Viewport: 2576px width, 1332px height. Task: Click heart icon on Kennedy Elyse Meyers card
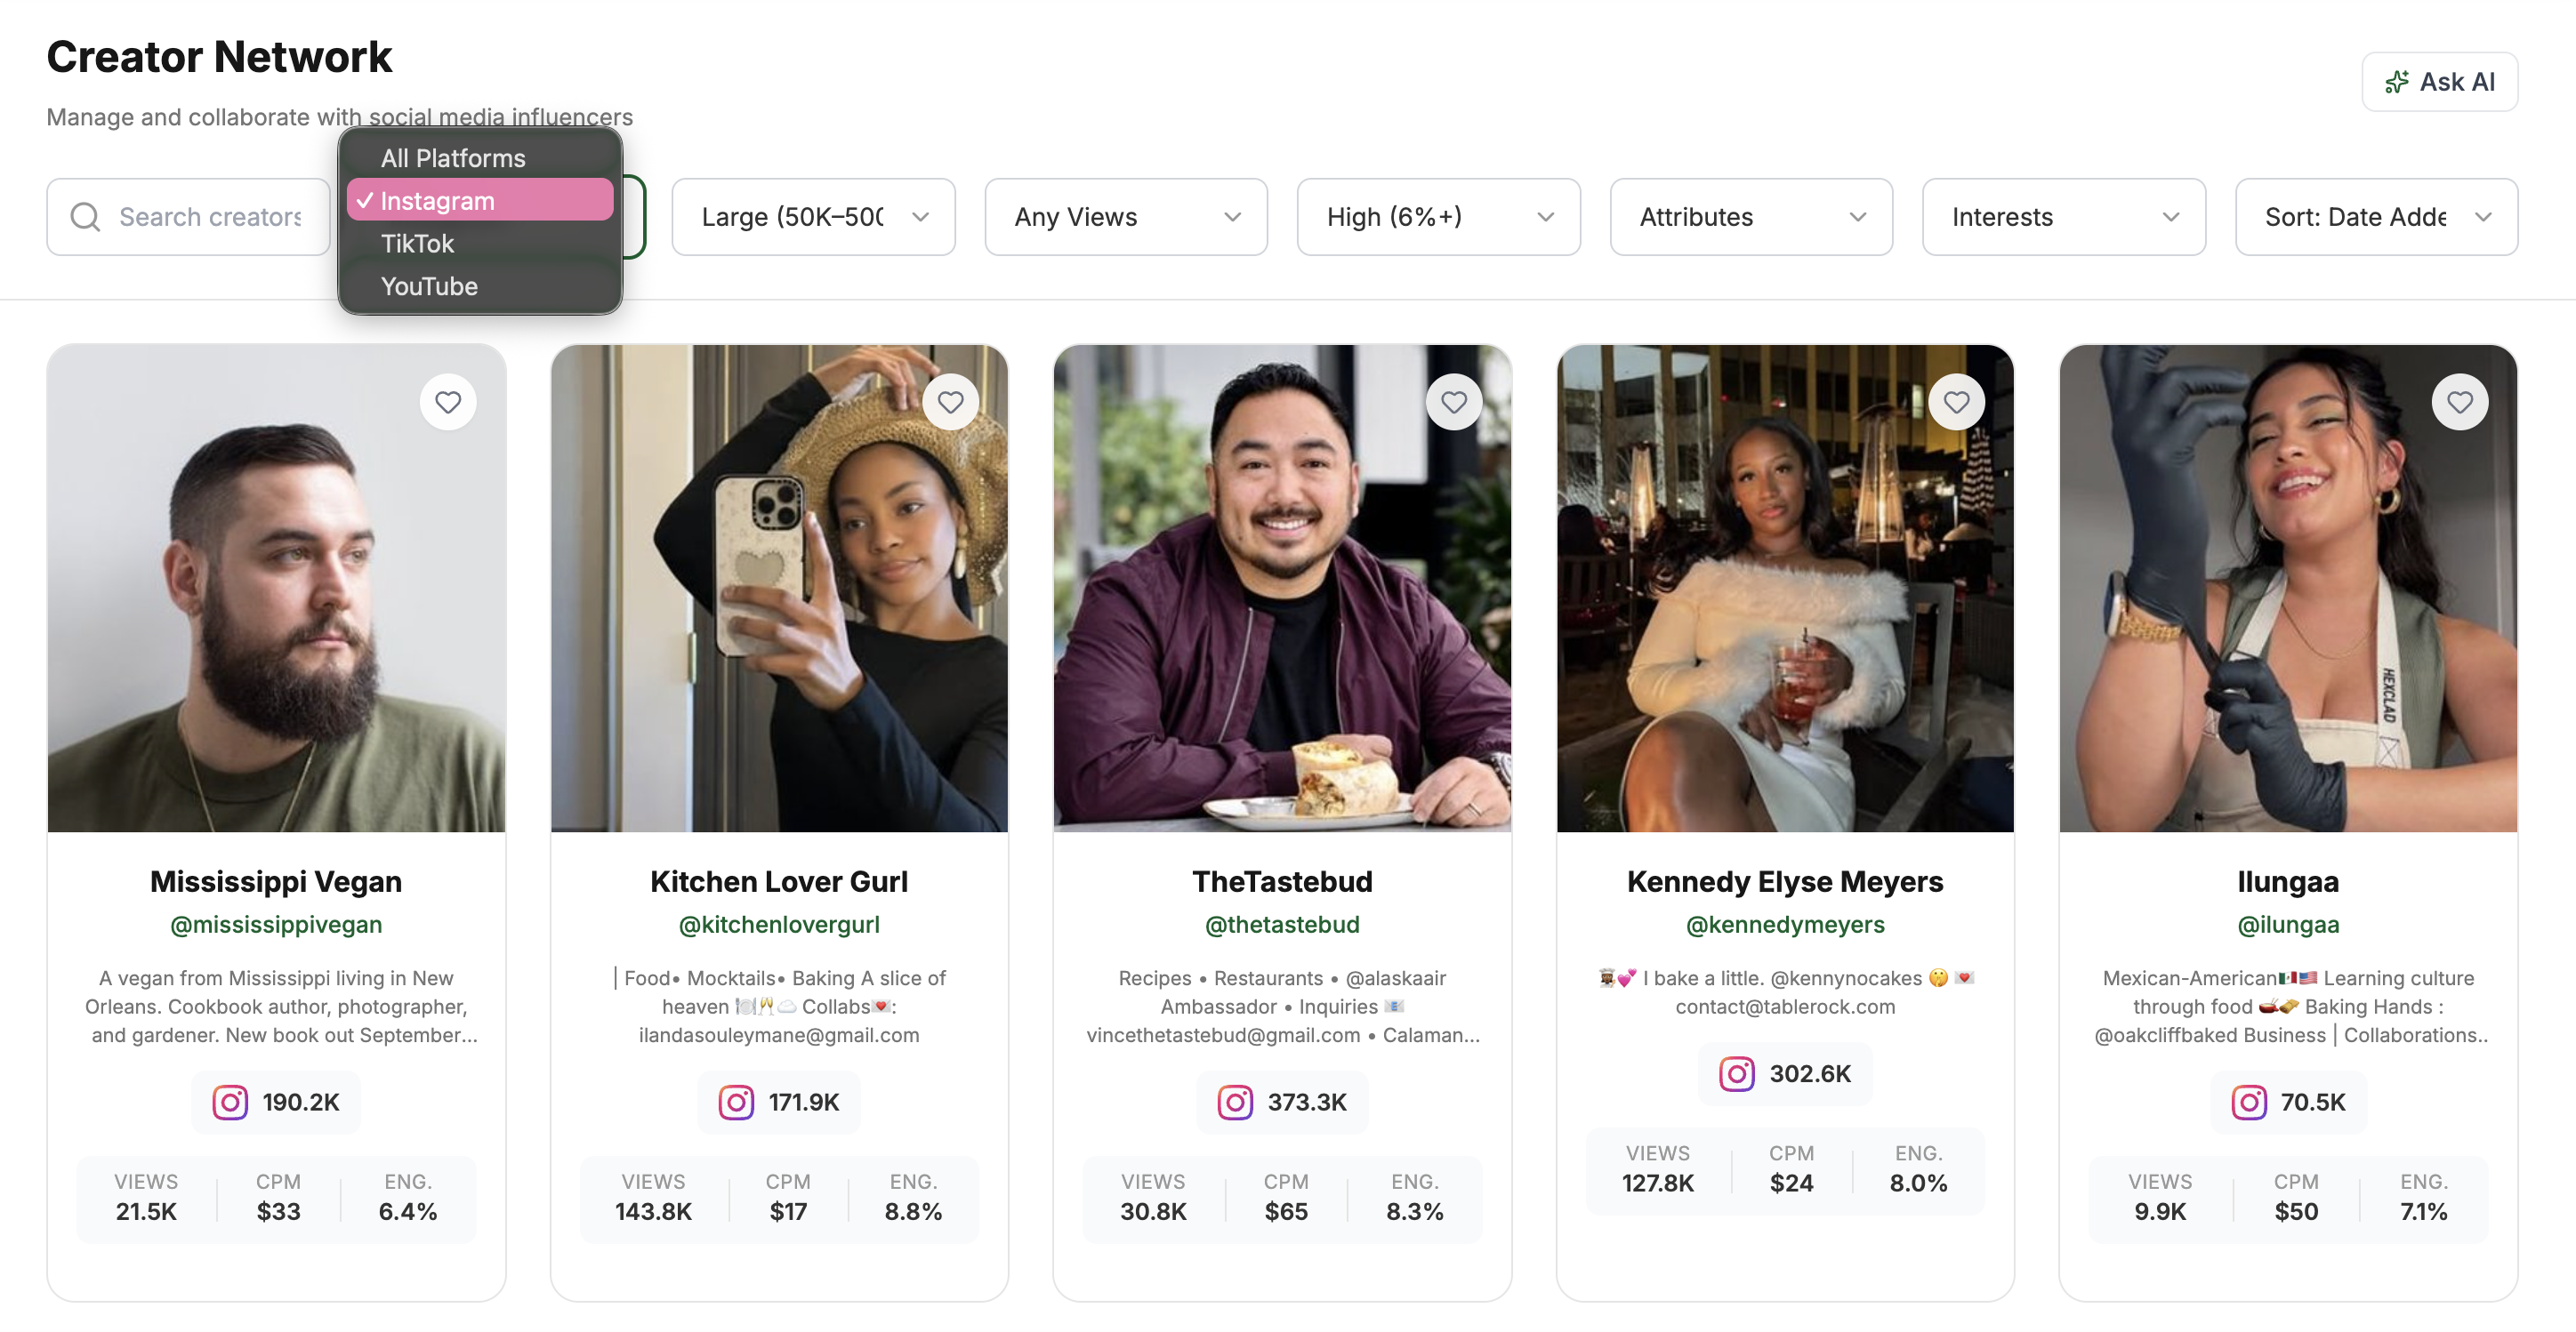point(1956,402)
